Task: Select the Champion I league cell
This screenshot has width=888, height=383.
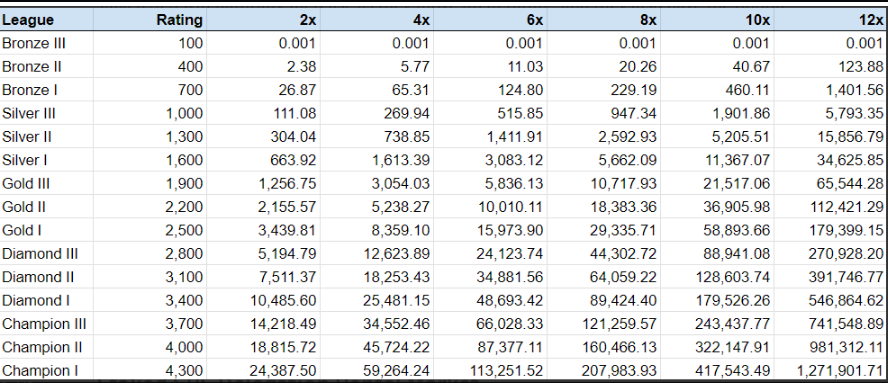Action: coord(46,371)
